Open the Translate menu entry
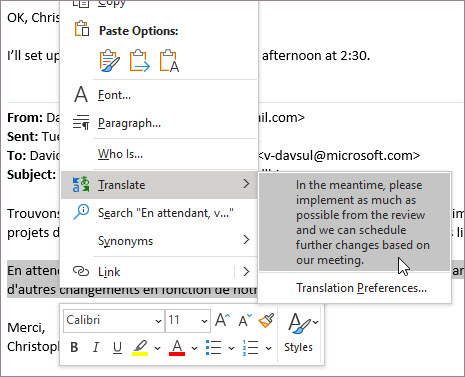The height and width of the screenshot is (377, 465). pyautogui.click(x=159, y=185)
